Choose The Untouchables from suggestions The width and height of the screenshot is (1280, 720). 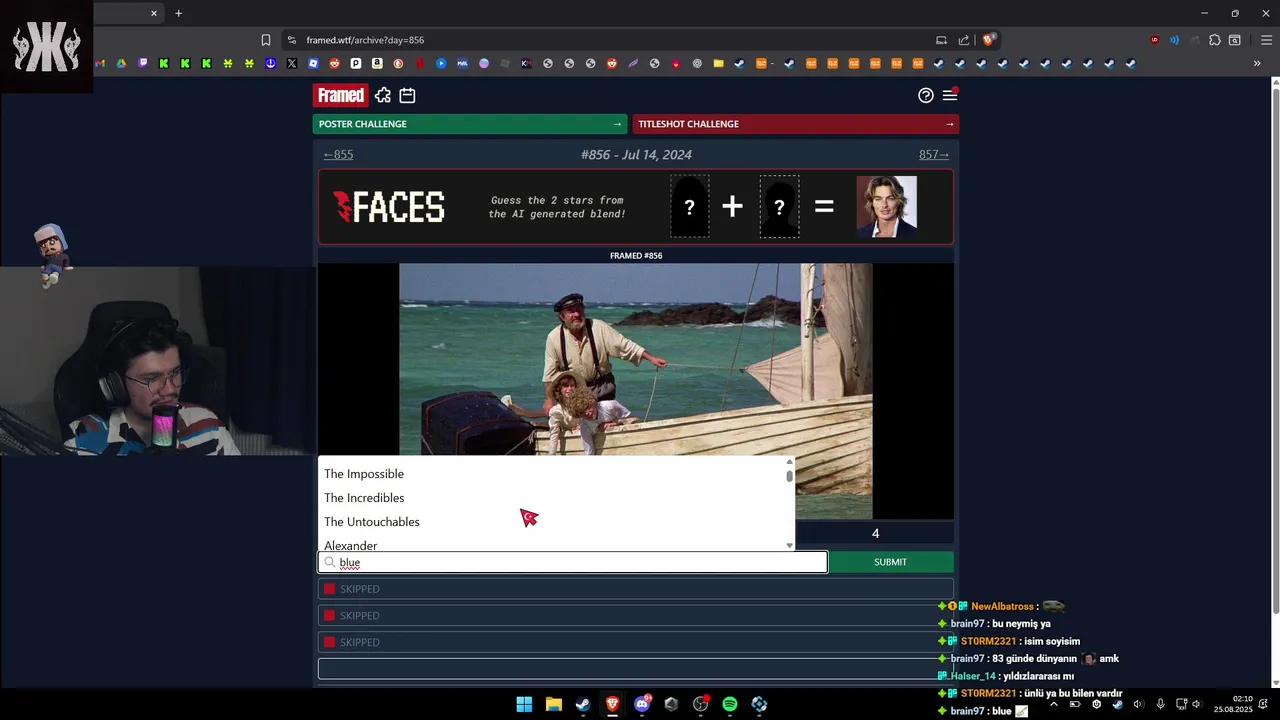(x=372, y=522)
